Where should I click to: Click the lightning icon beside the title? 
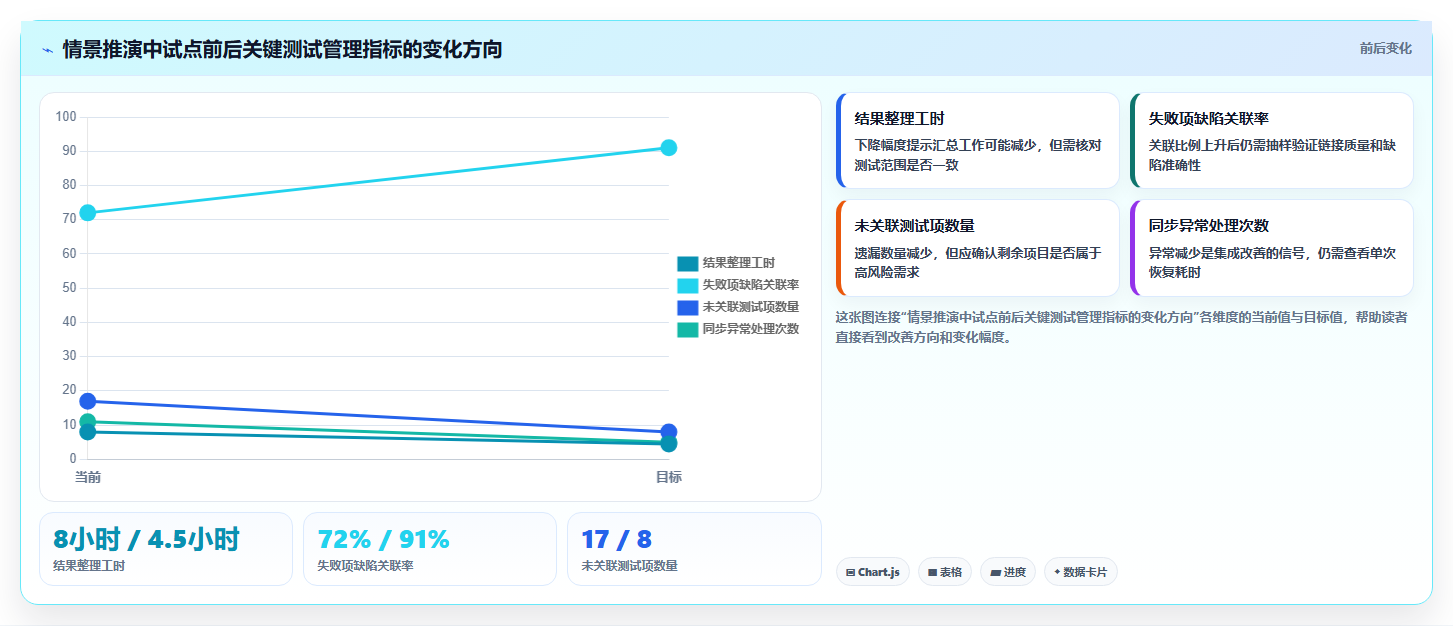(x=47, y=50)
